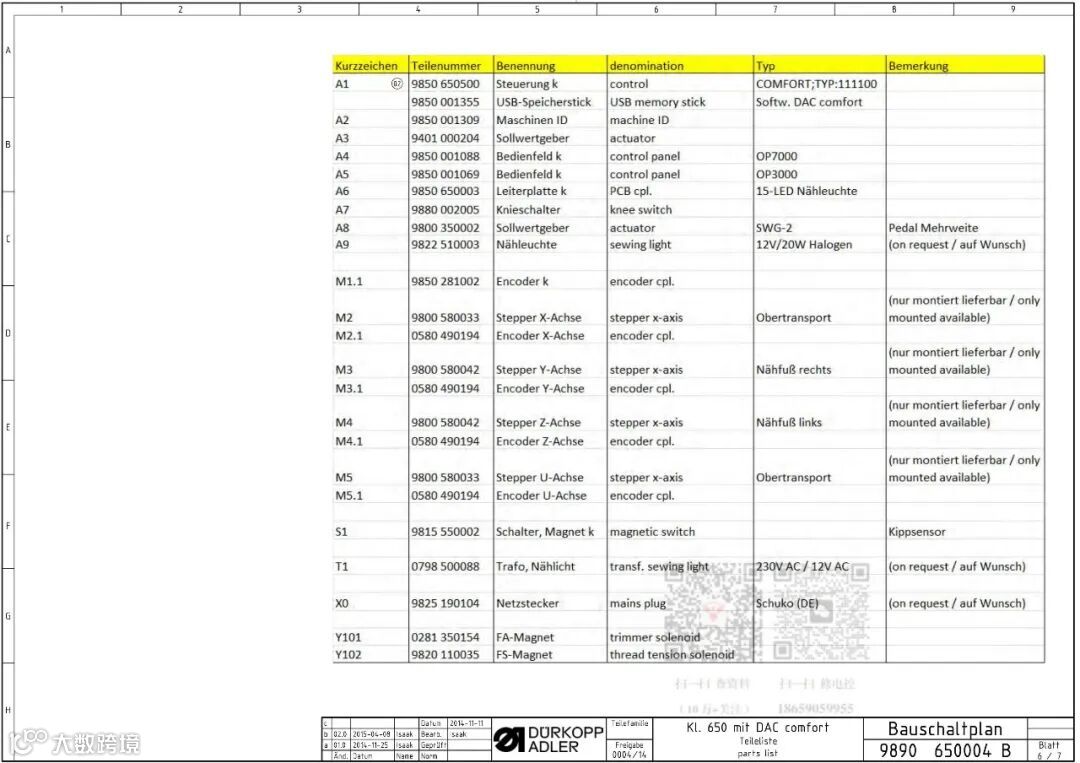Select the Softw. DAC comfort cell

pos(809,101)
